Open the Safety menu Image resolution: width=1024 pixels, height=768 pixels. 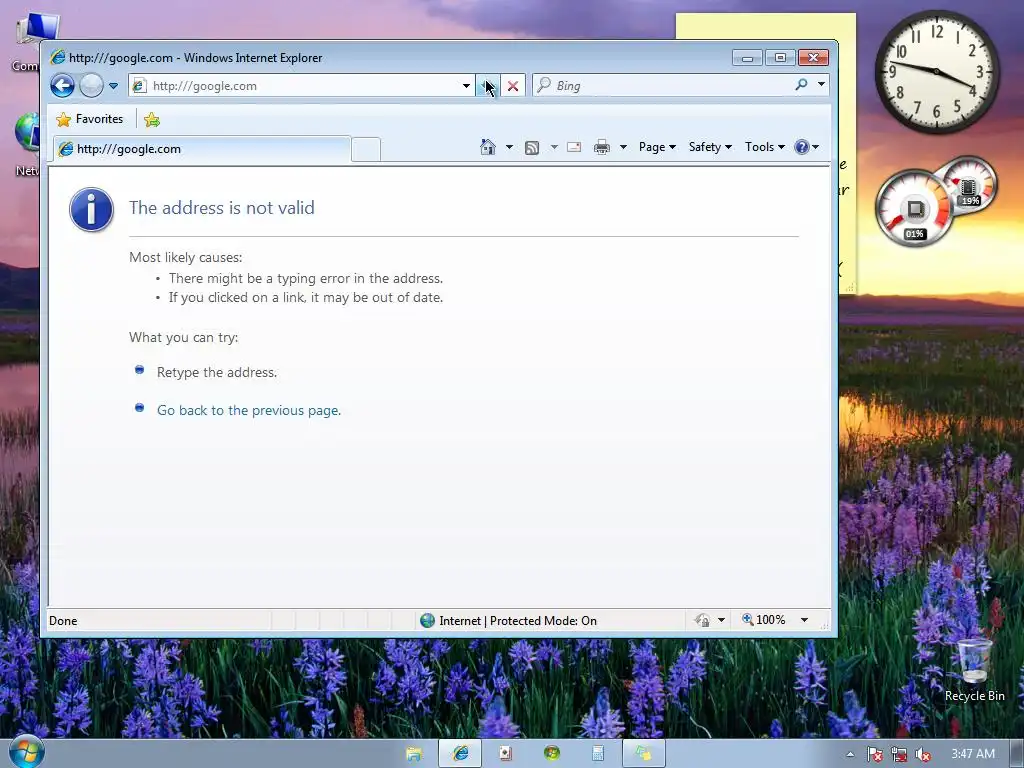[710, 147]
